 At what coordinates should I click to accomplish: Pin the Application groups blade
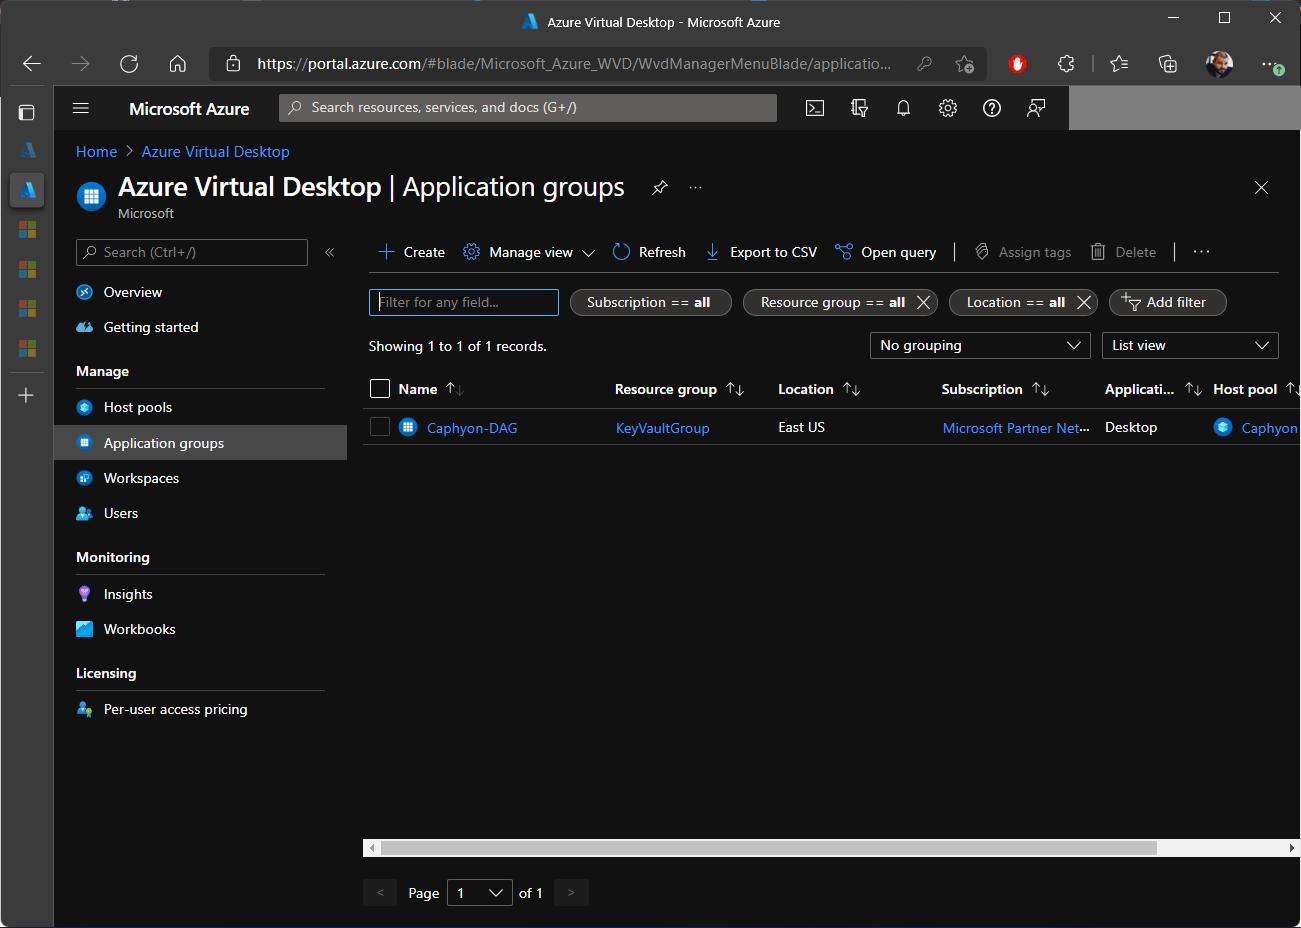pos(659,187)
